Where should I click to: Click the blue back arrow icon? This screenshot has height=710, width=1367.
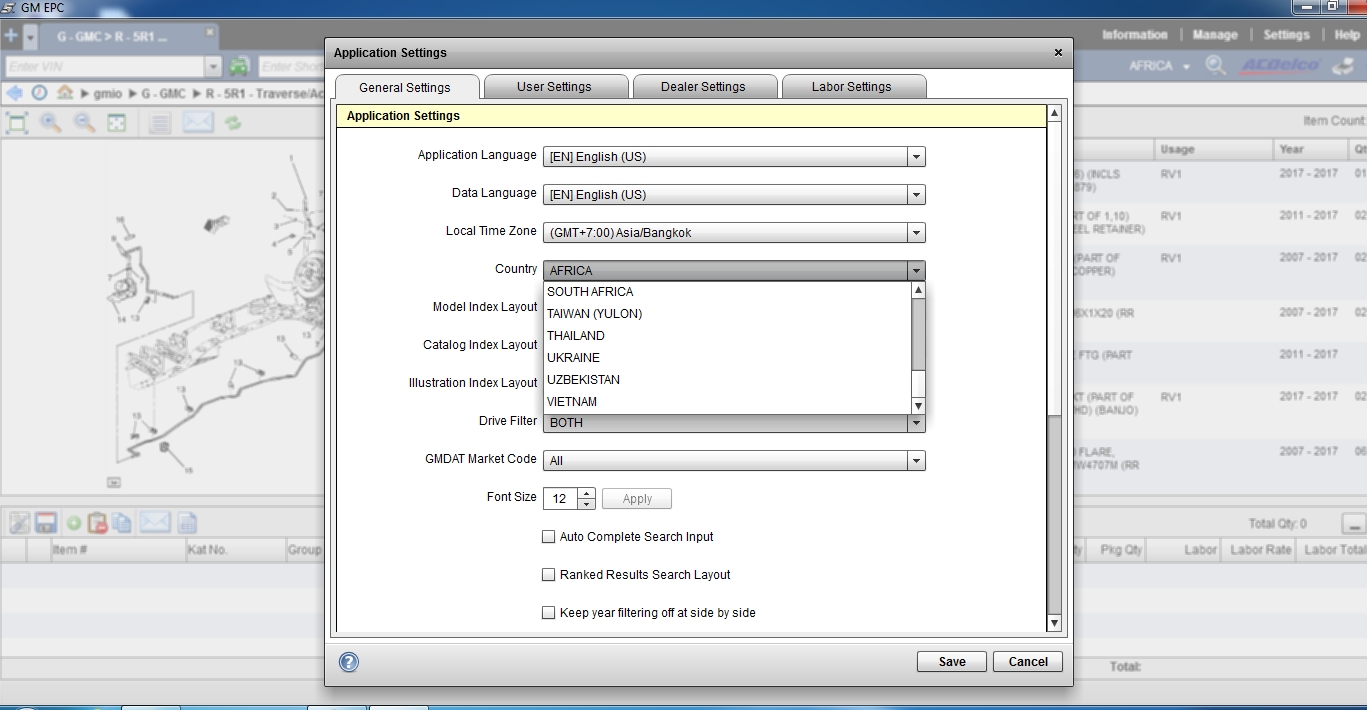(x=14, y=93)
